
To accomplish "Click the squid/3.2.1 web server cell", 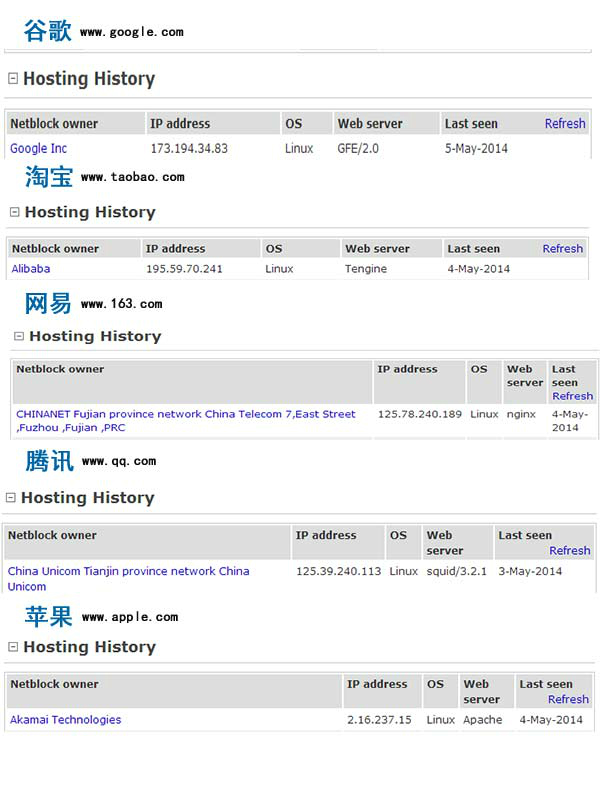I will 457,571.
